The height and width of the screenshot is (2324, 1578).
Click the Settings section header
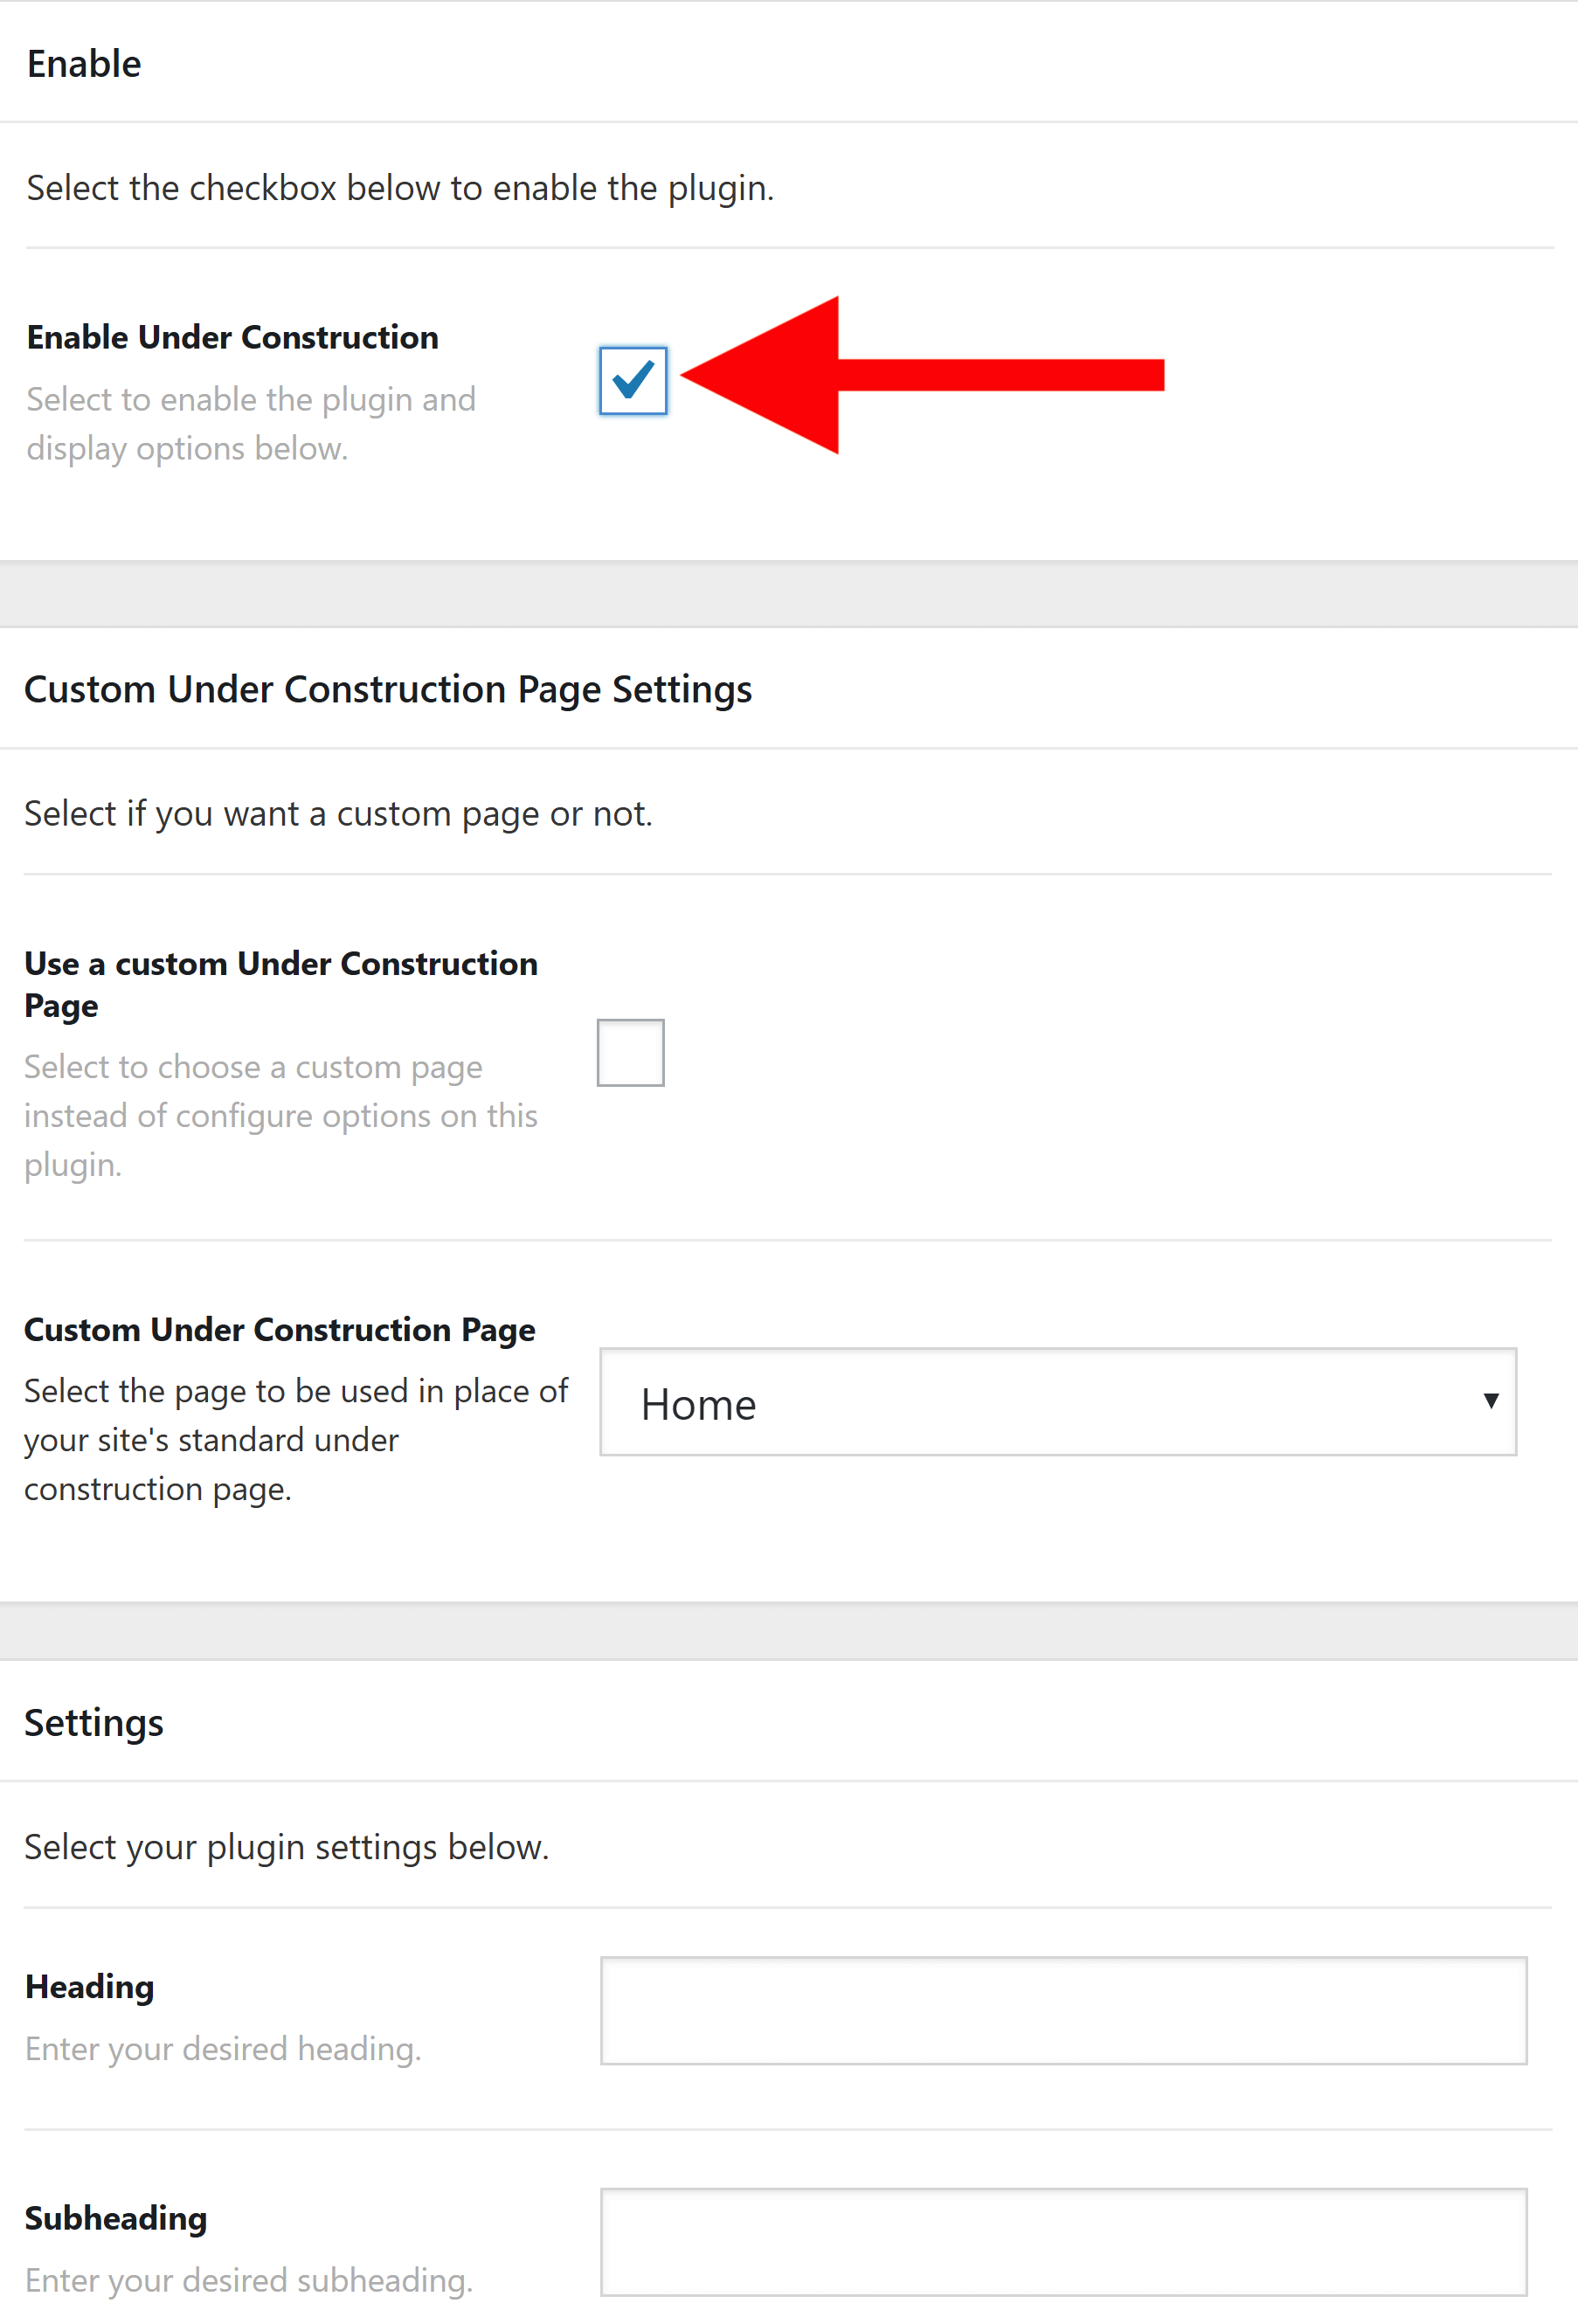93,1722
